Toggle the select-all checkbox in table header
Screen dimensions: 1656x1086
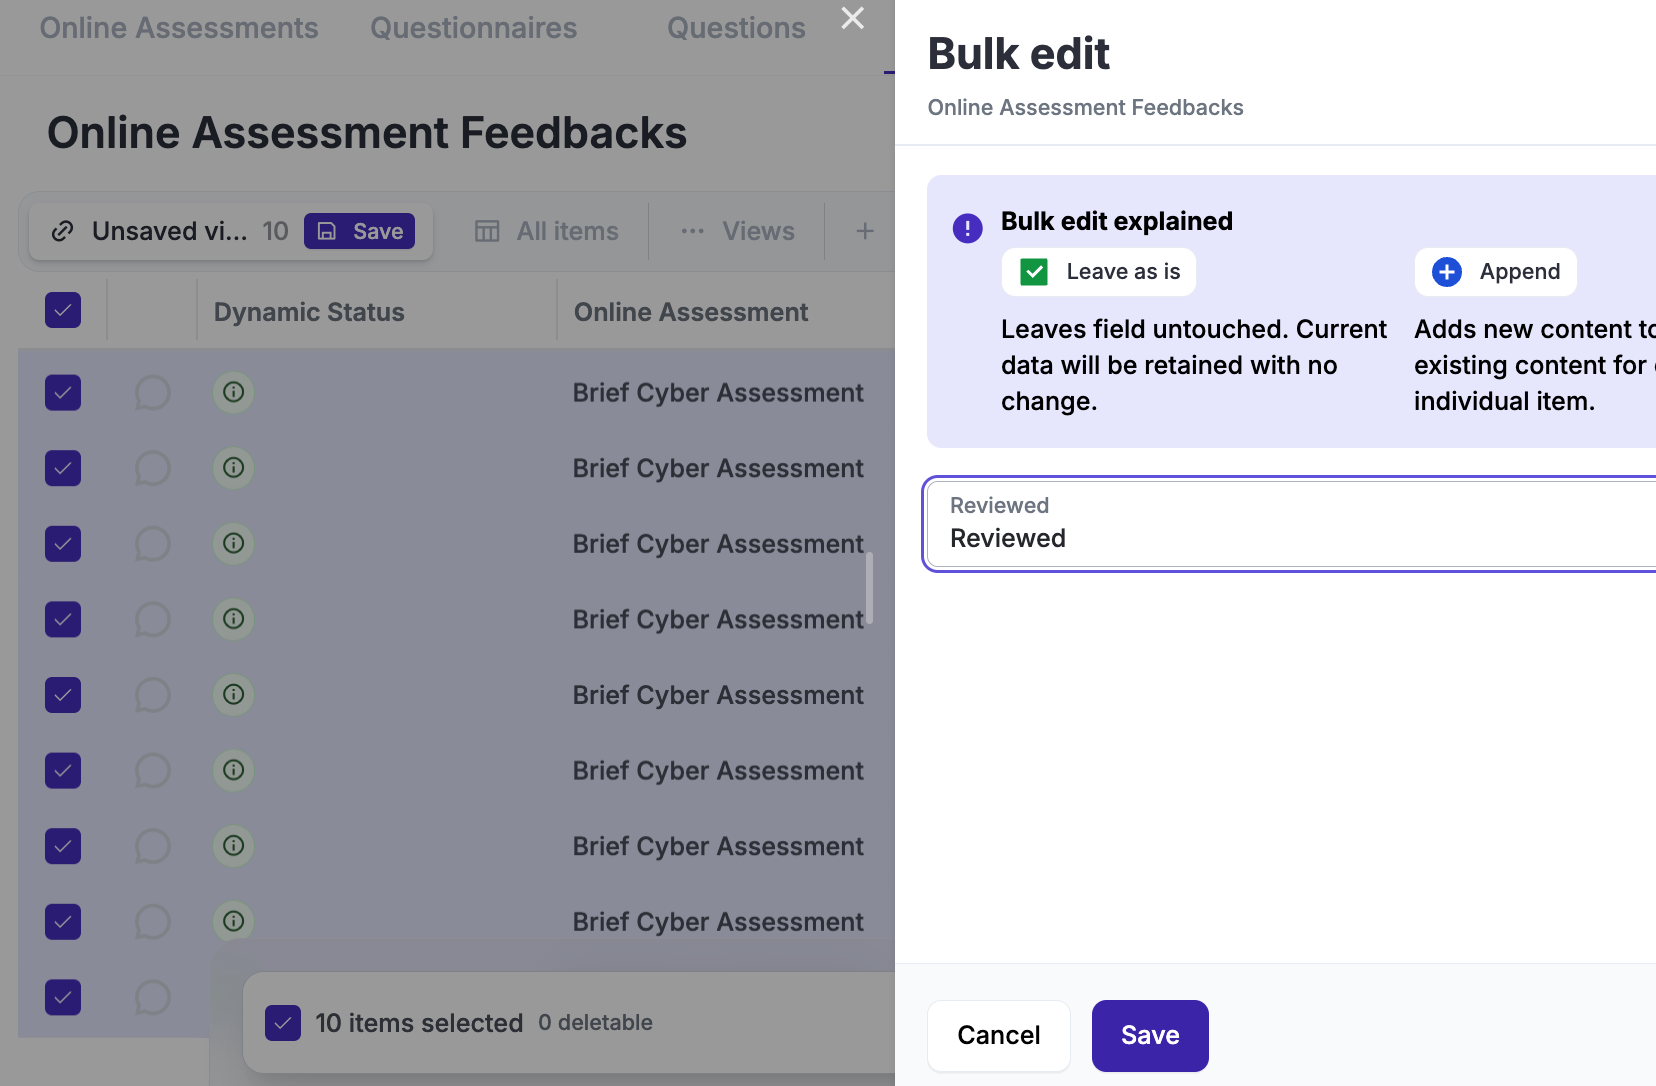63,311
